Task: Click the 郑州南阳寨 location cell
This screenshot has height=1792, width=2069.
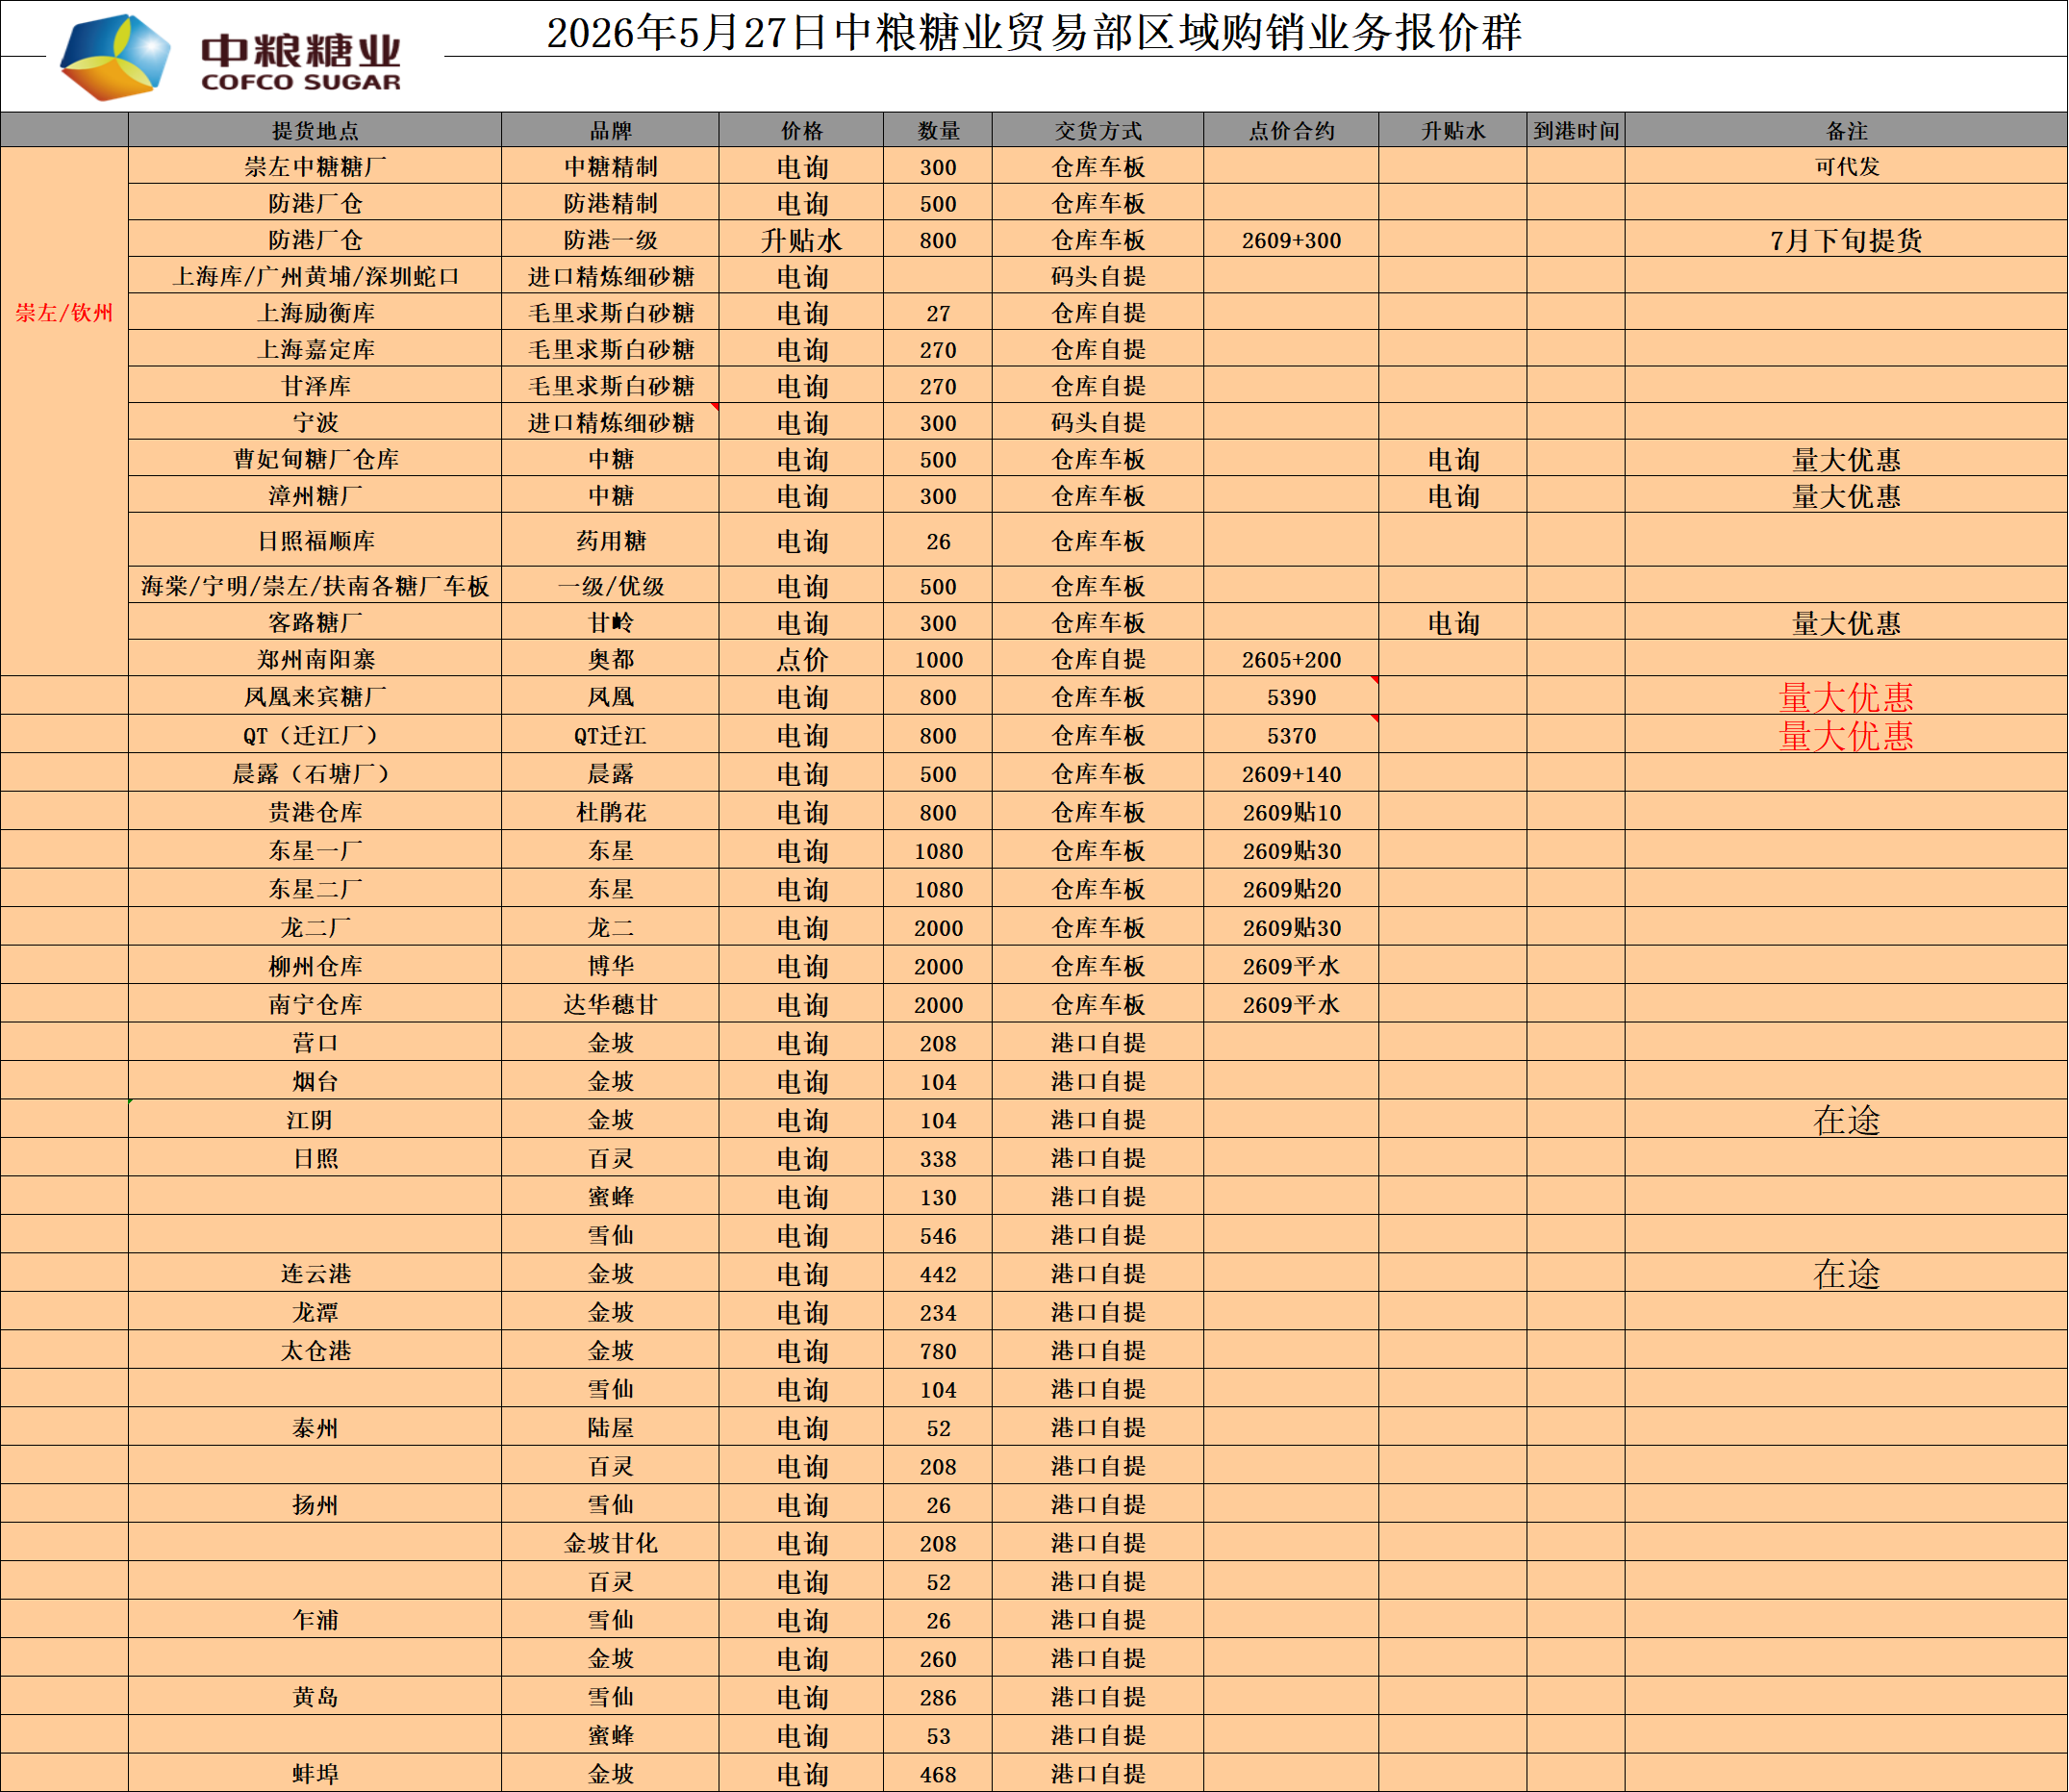Action: coord(315,659)
